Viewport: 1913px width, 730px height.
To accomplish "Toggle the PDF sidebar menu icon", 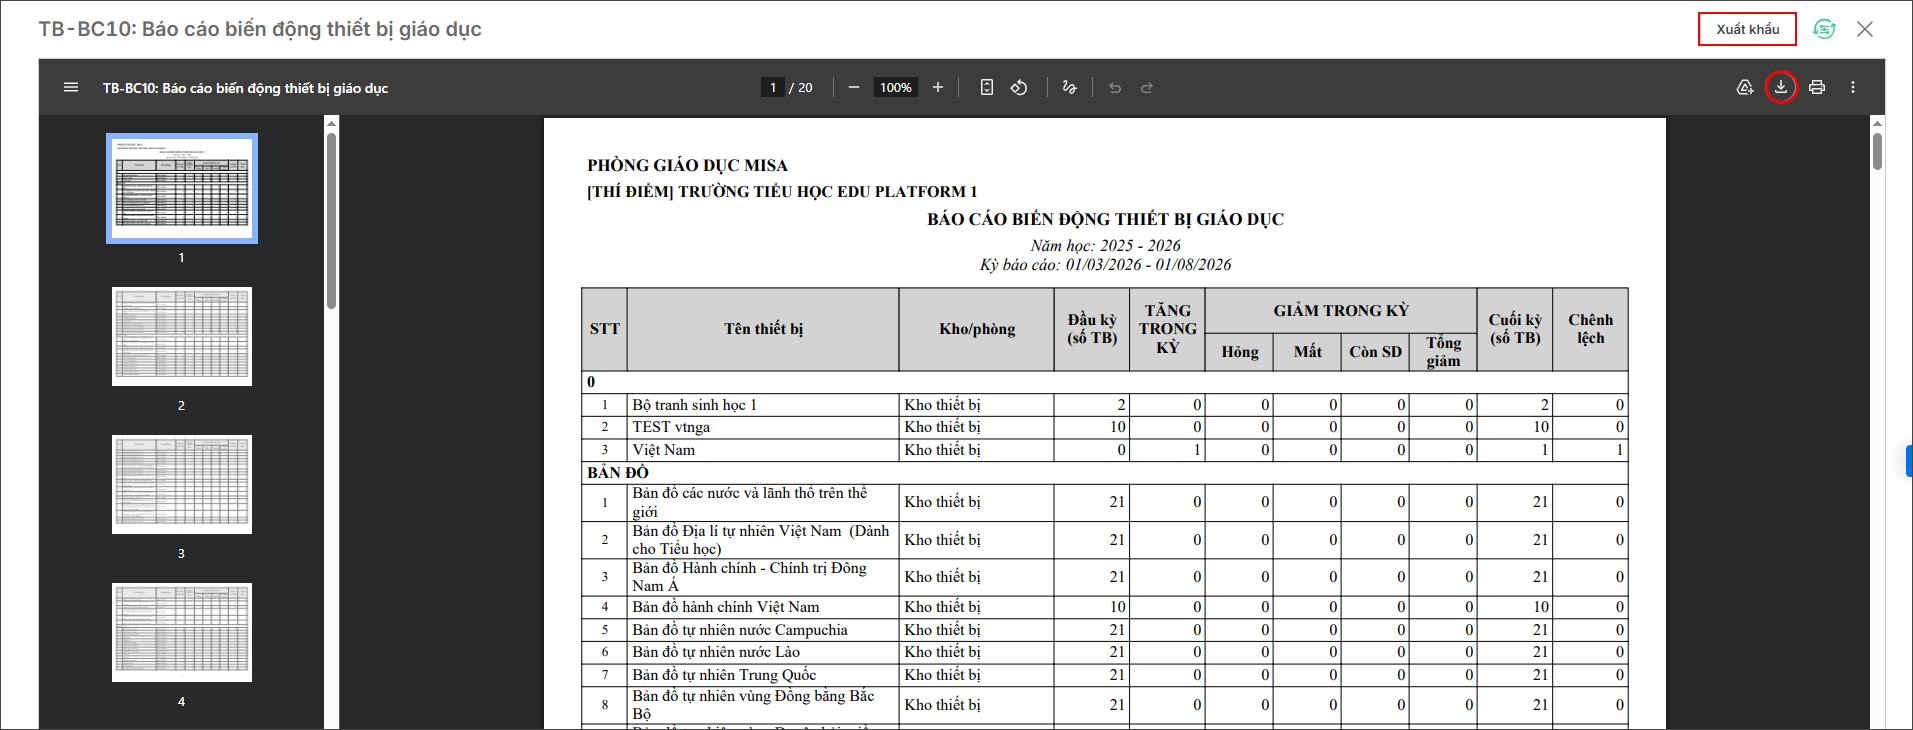I will tap(71, 88).
